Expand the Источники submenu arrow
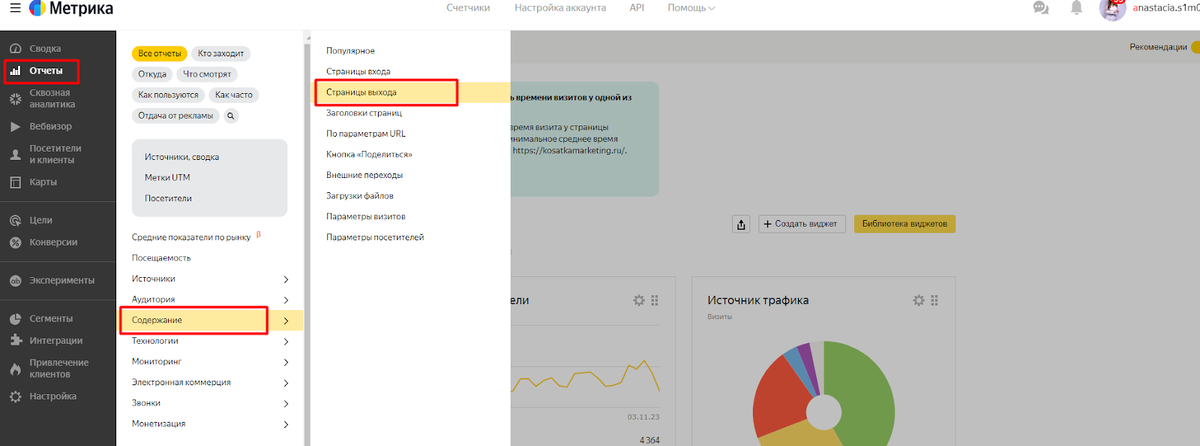 [x=286, y=279]
